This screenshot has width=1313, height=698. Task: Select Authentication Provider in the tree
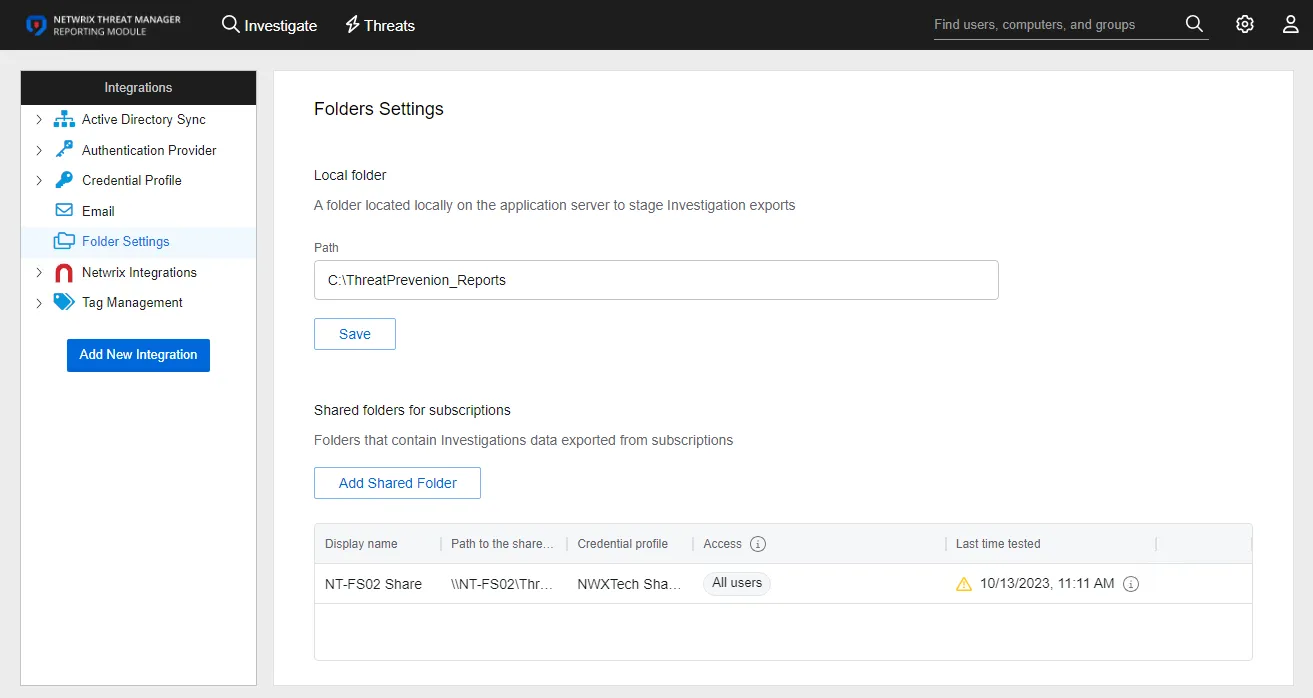click(149, 150)
